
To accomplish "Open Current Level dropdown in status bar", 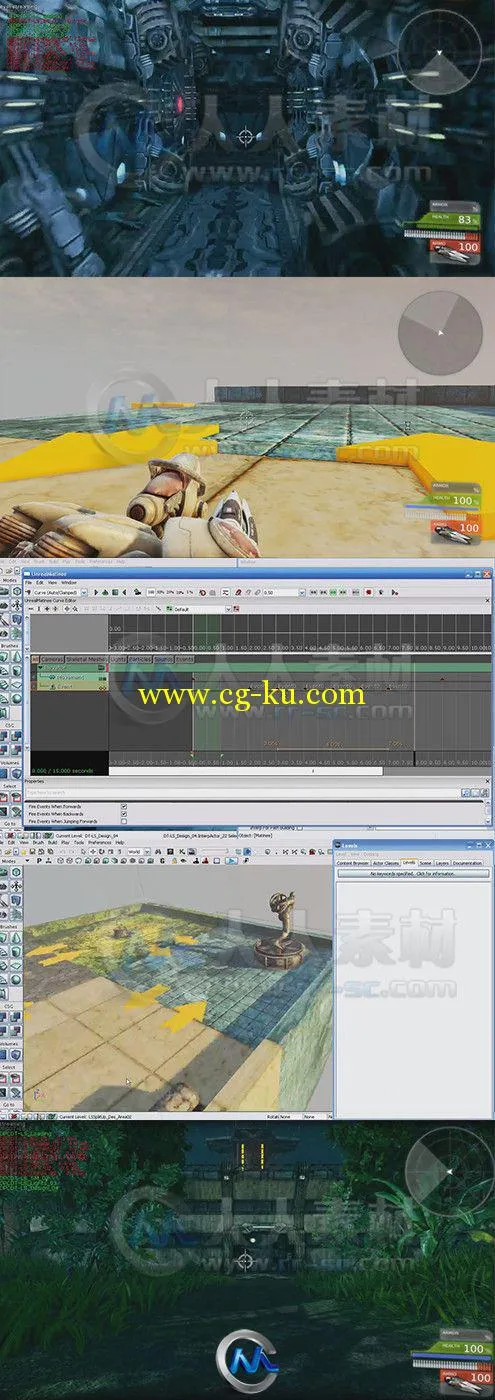I will tap(95, 1114).
